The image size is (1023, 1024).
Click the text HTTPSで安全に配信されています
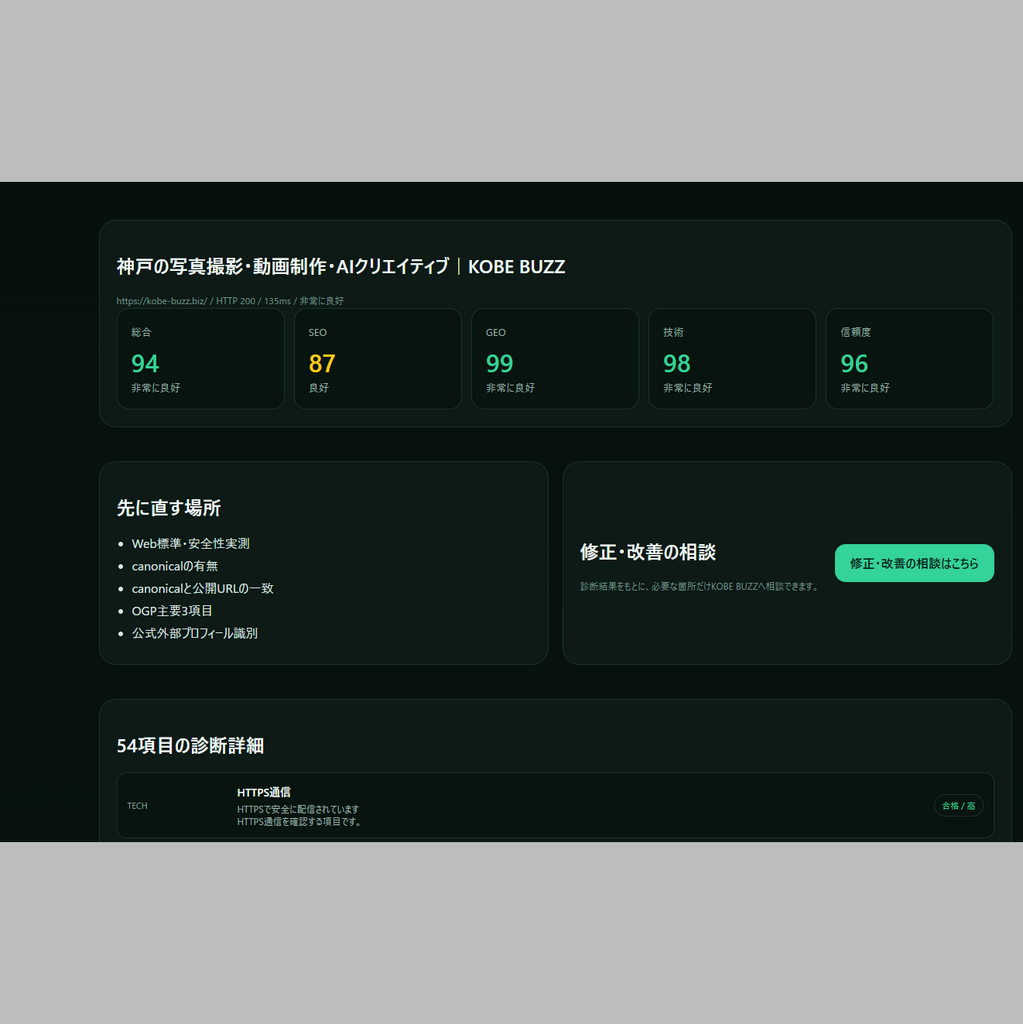[x=298, y=809]
